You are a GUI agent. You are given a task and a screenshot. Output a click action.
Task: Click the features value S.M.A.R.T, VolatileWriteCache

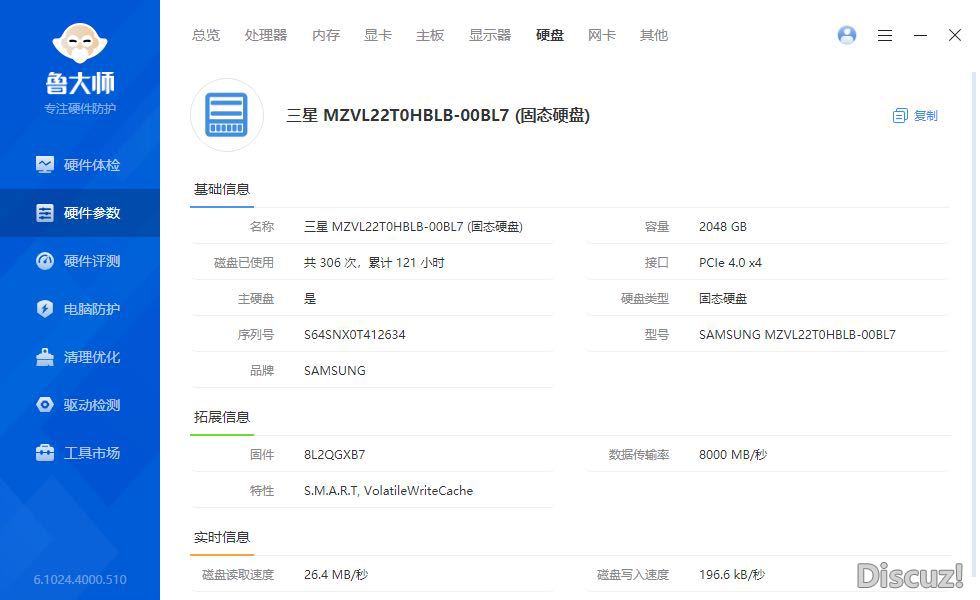(388, 491)
